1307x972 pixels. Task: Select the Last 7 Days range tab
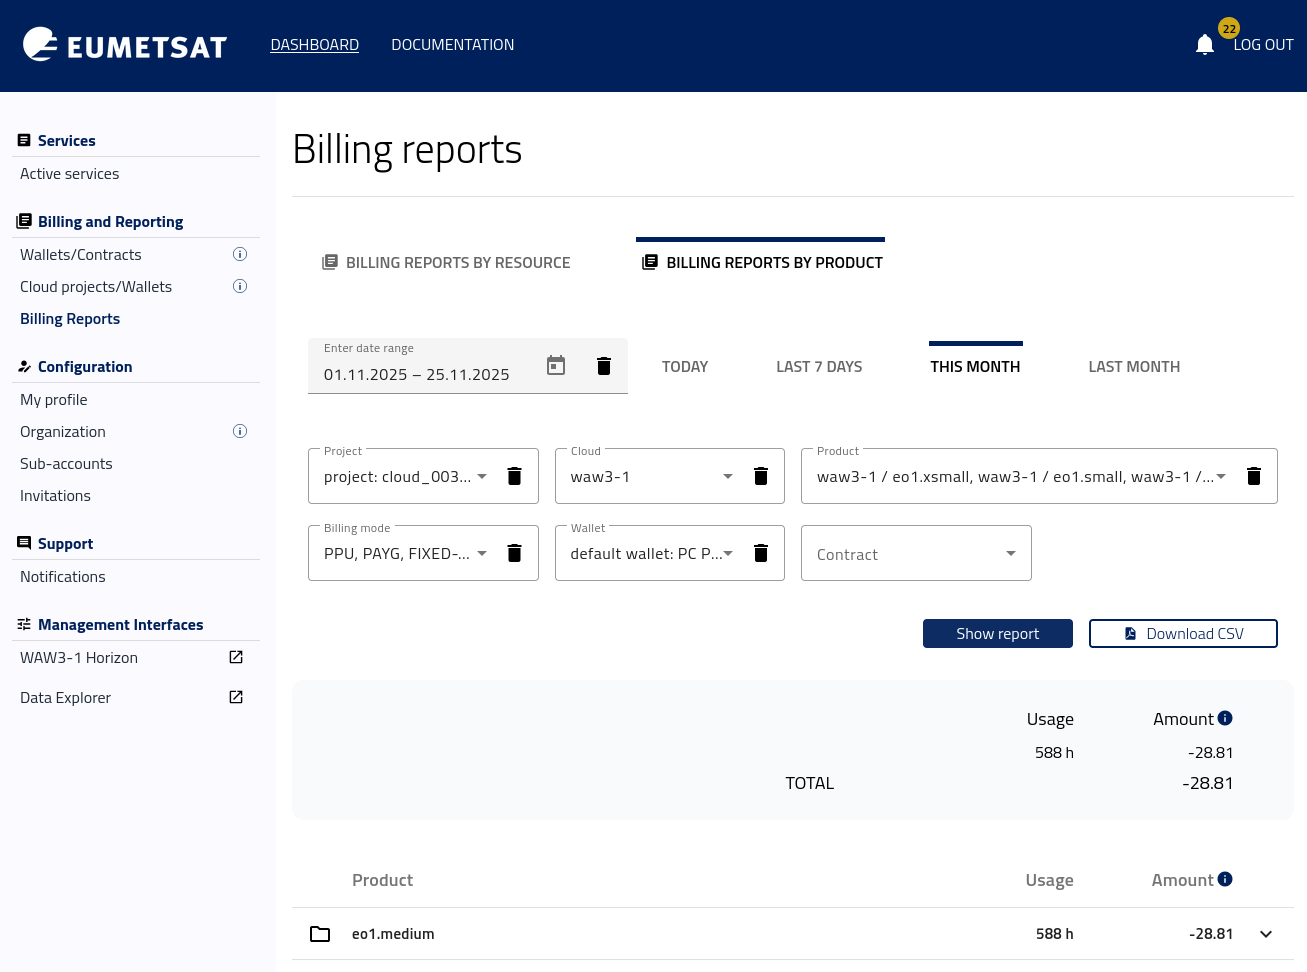[818, 367]
